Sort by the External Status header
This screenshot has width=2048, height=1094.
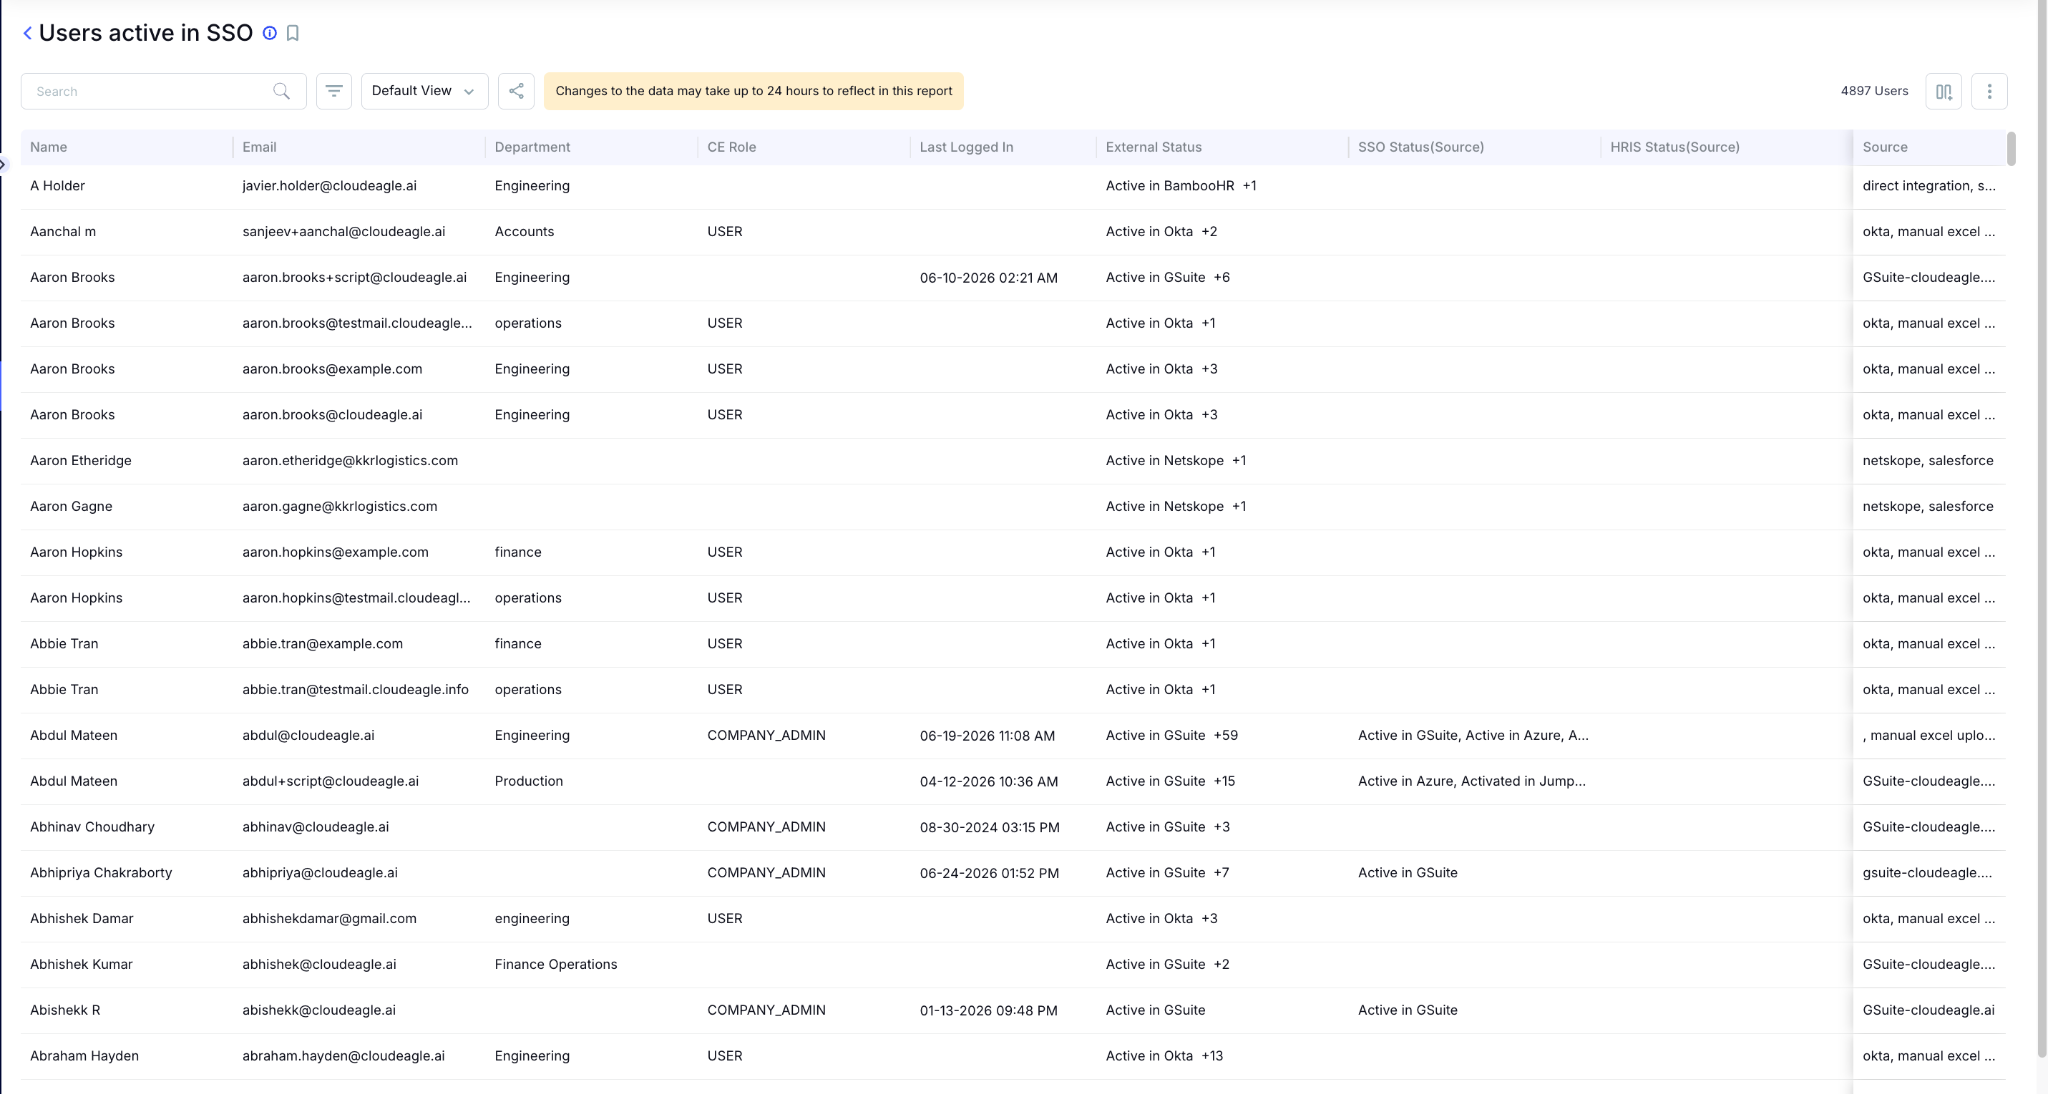[1153, 147]
